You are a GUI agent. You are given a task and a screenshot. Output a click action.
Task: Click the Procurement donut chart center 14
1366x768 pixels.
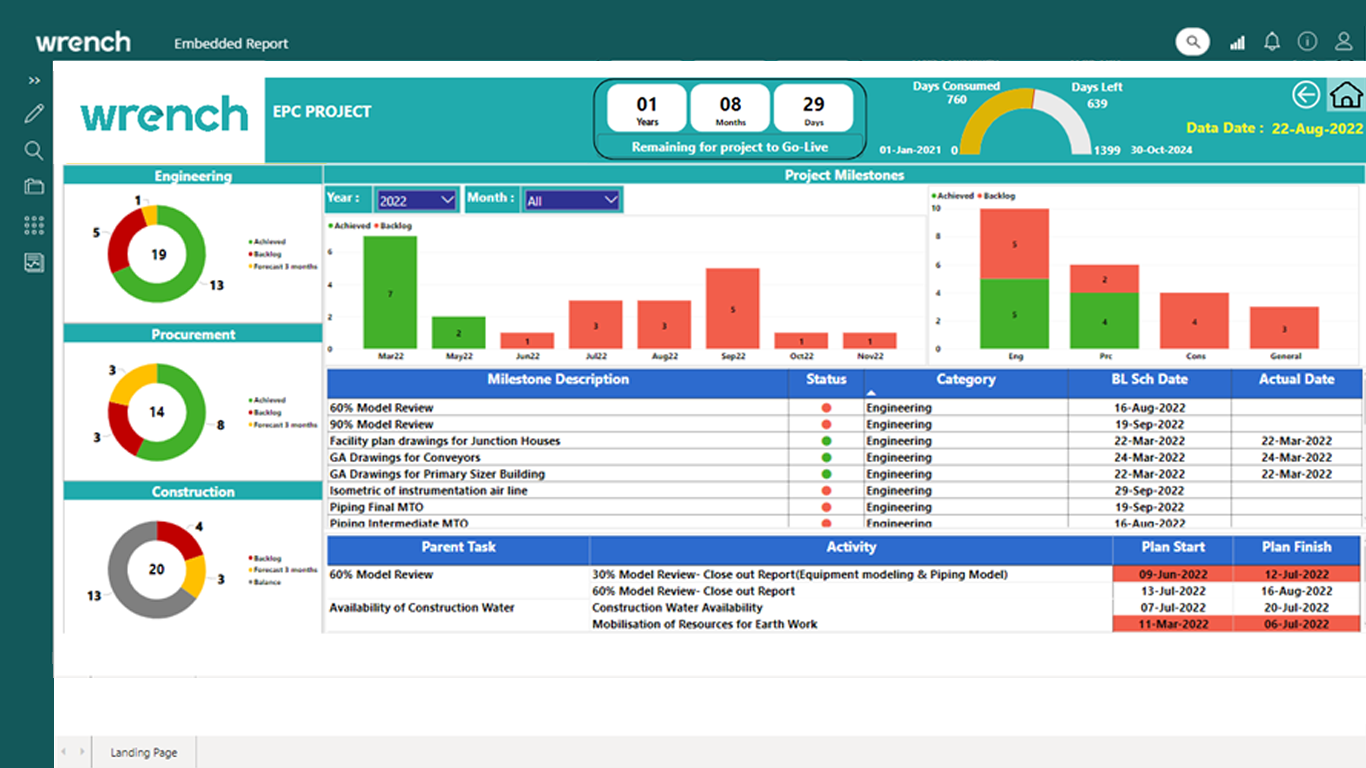coord(157,411)
